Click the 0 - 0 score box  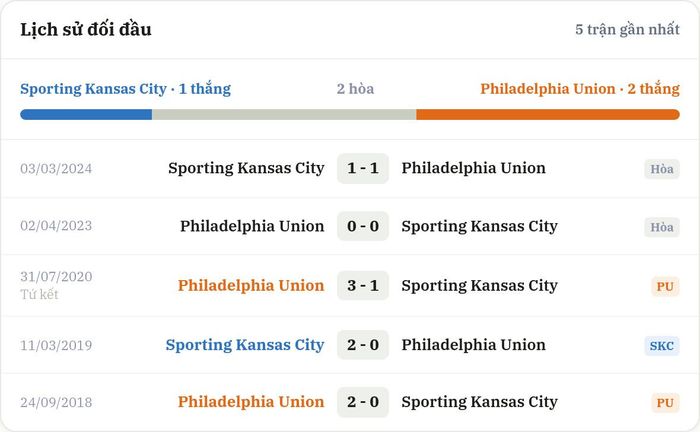[x=363, y=226]
